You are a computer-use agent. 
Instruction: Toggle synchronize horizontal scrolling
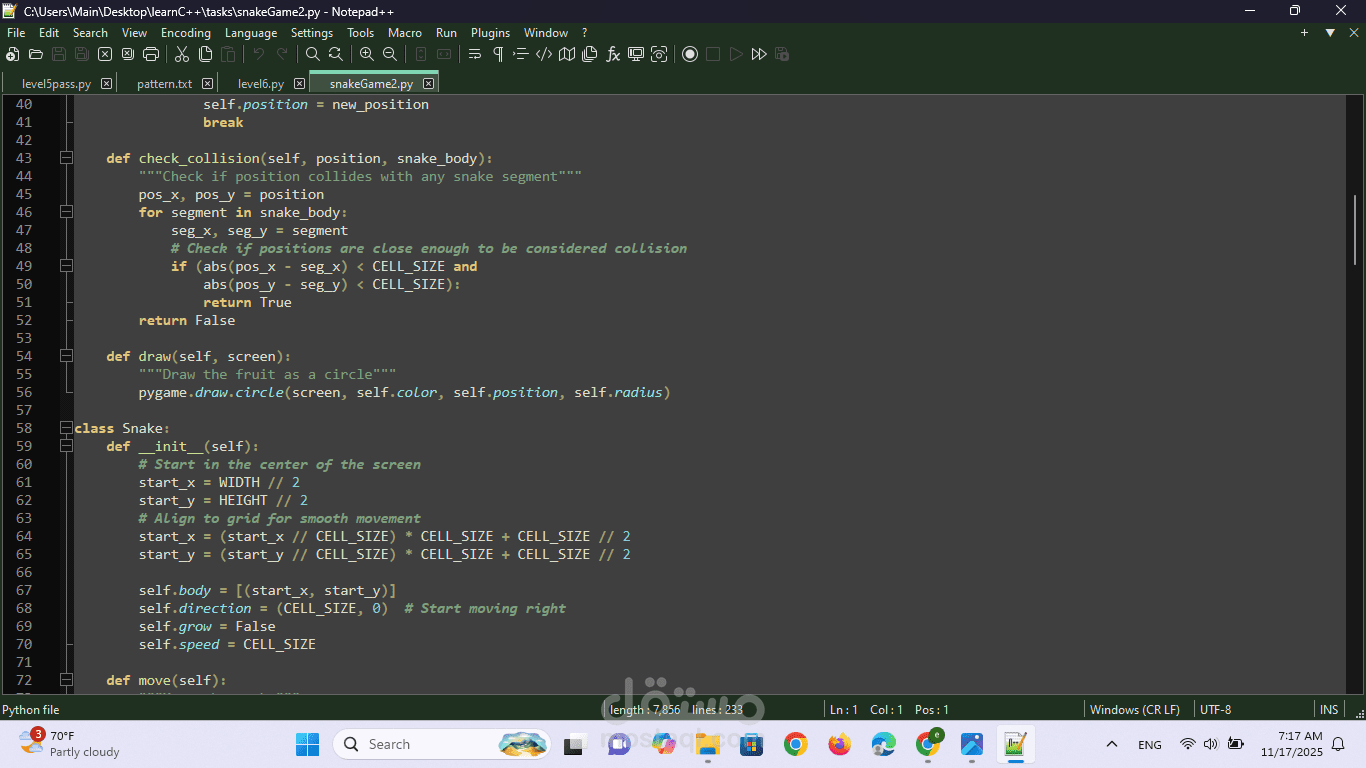point(444,54)
